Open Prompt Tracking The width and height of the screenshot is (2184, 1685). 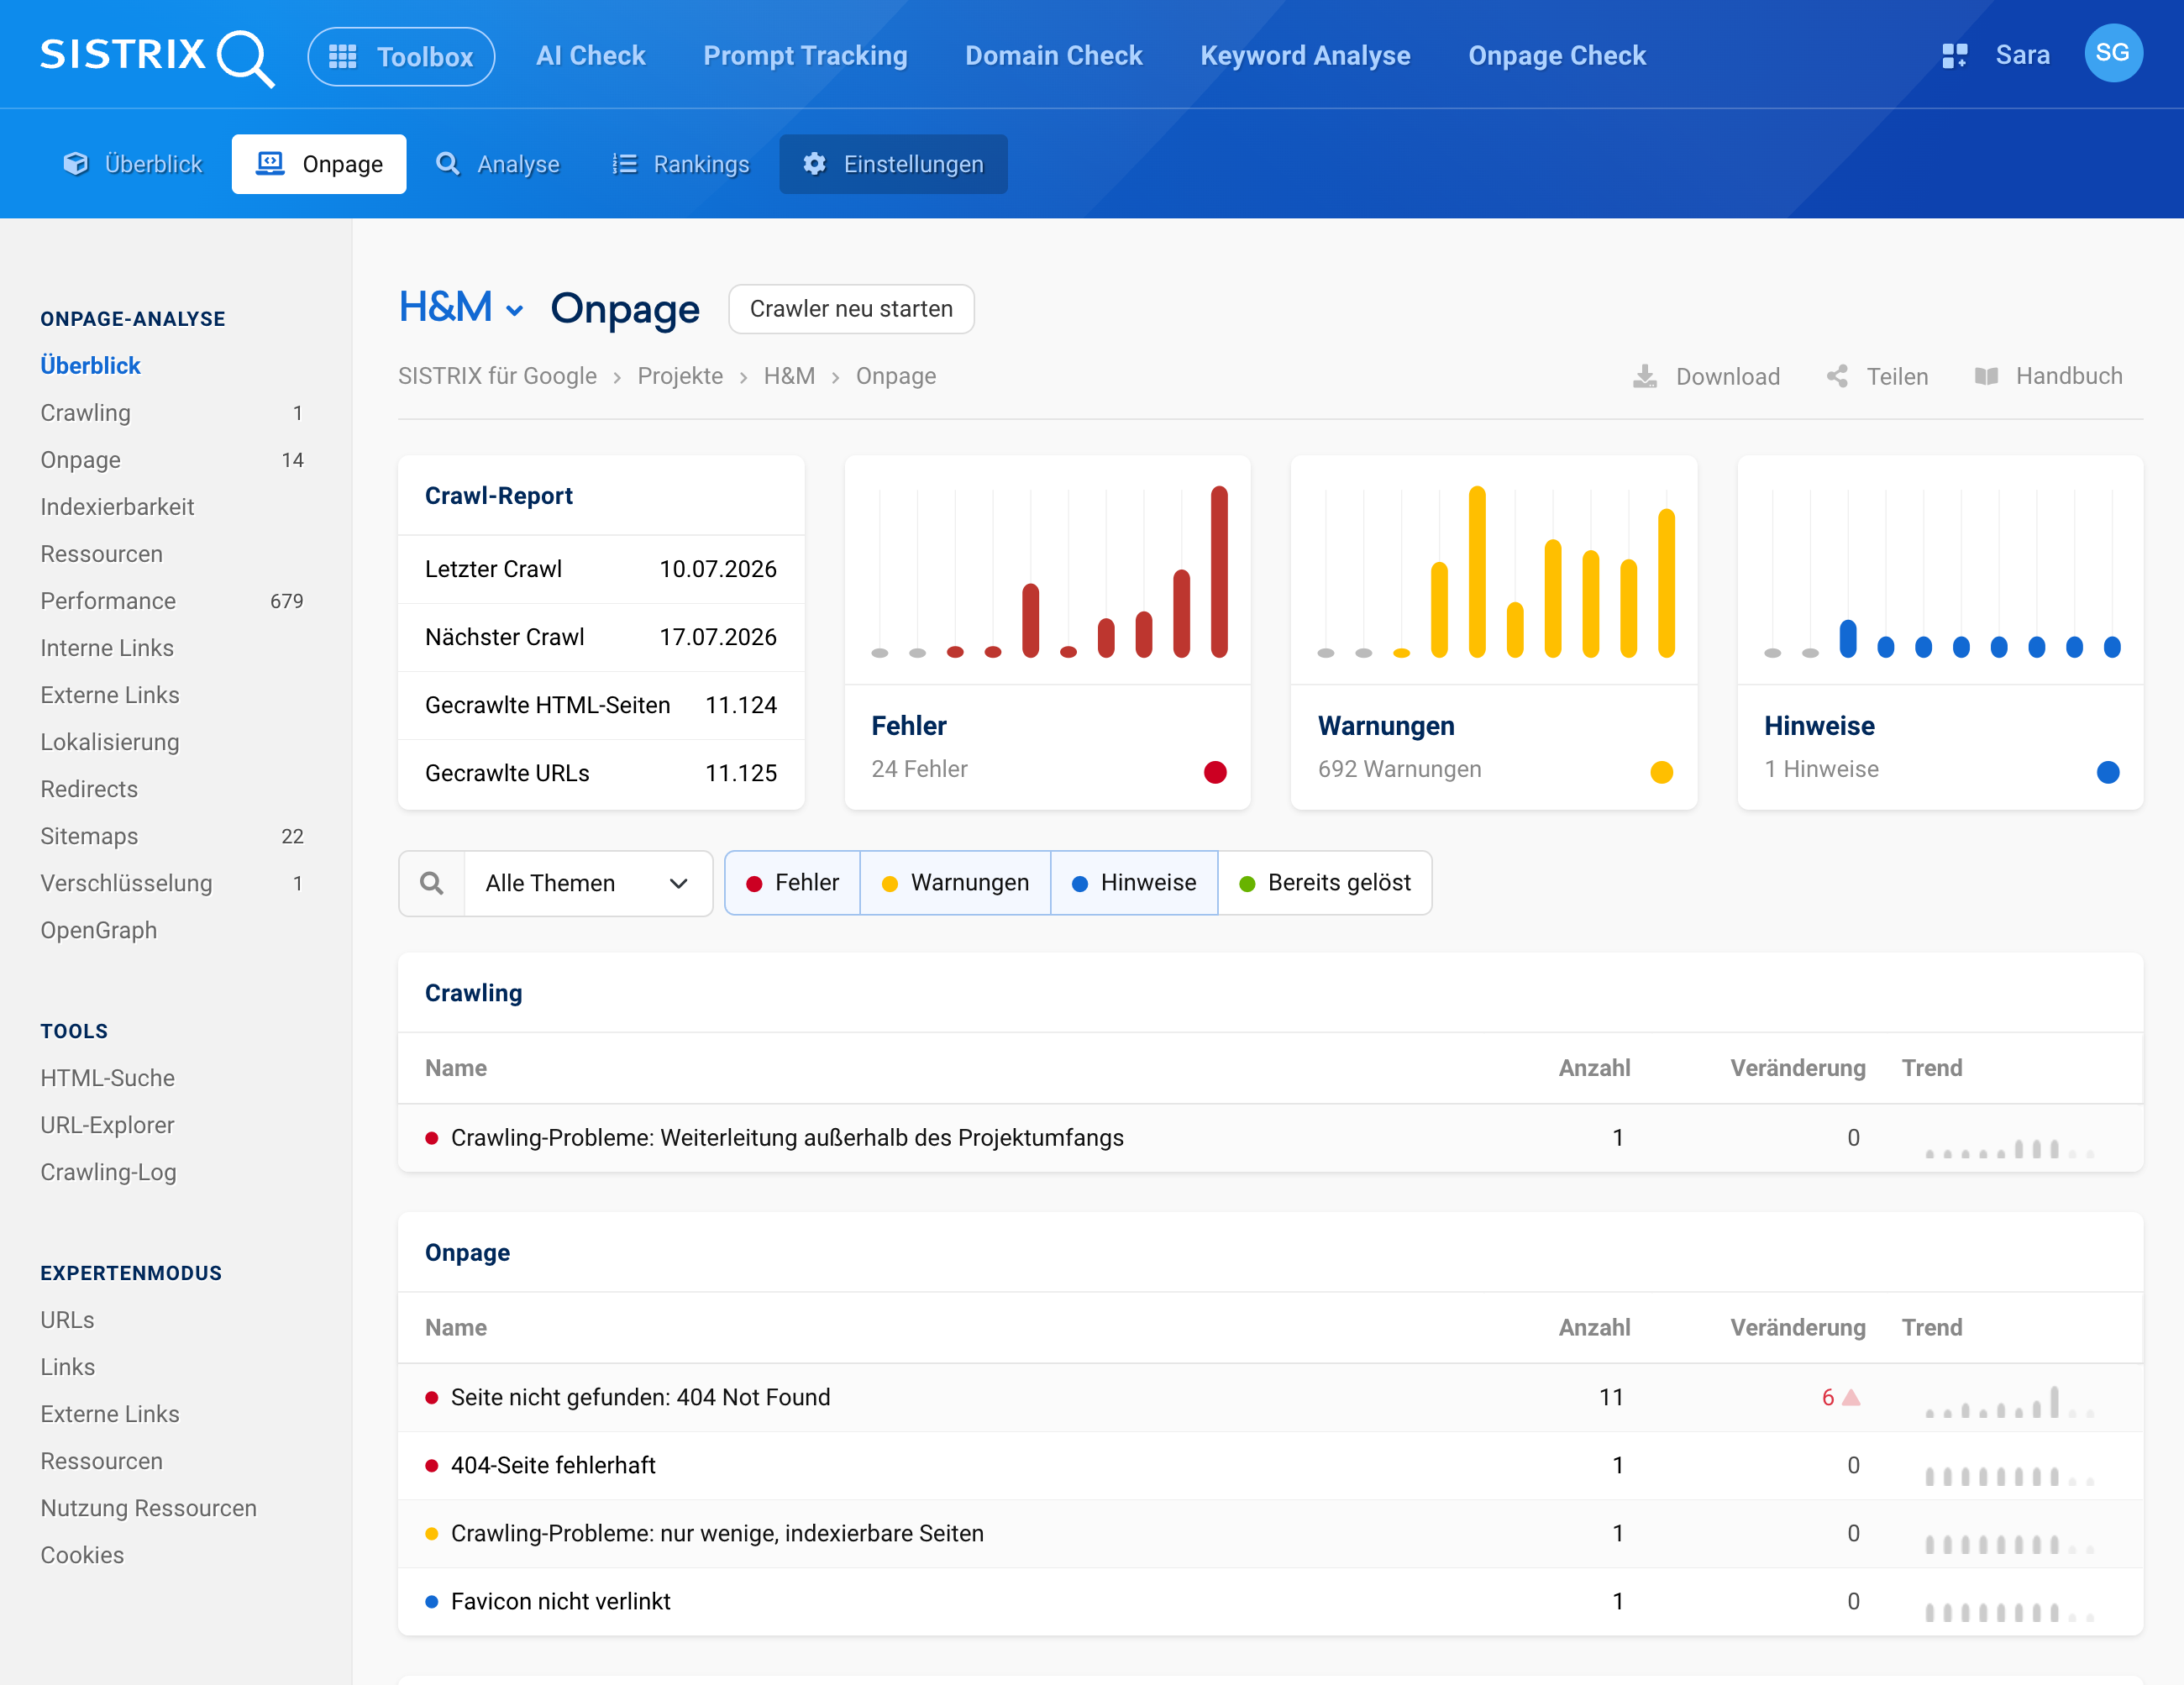click(x=805, y=56)
